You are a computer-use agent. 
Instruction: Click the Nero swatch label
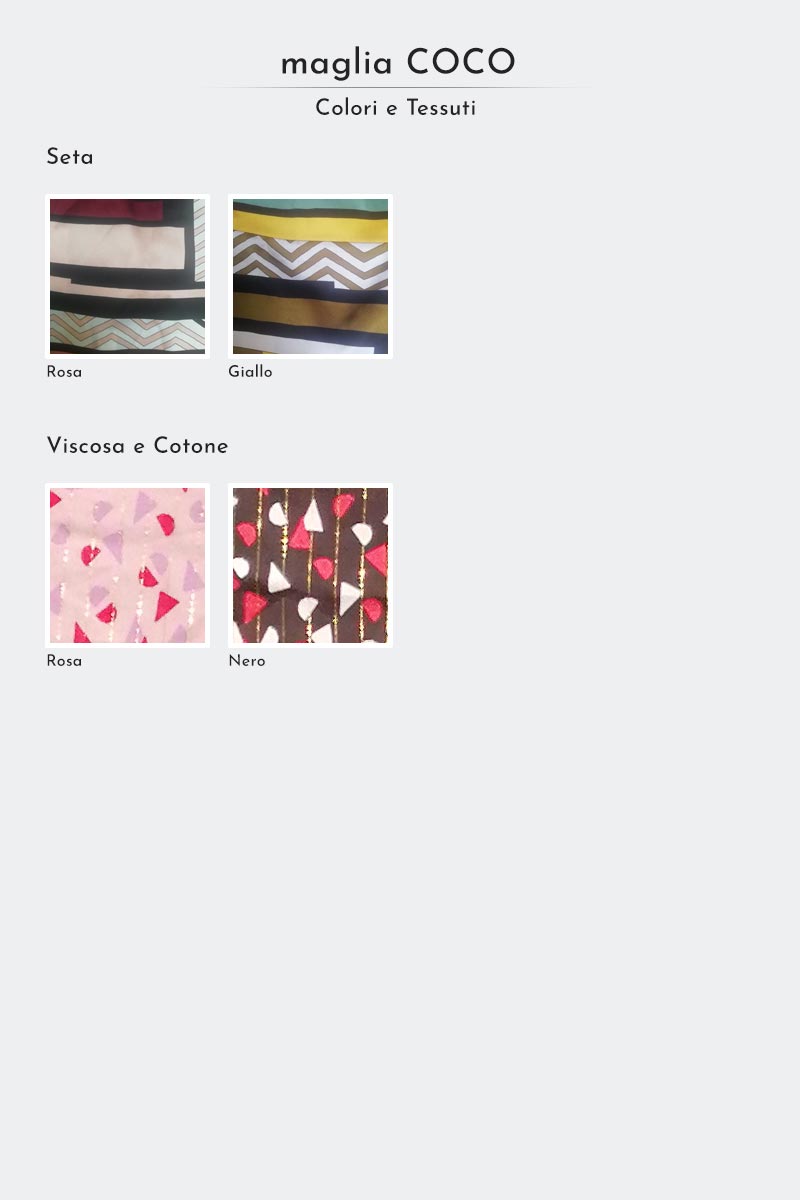pos(247,661)
